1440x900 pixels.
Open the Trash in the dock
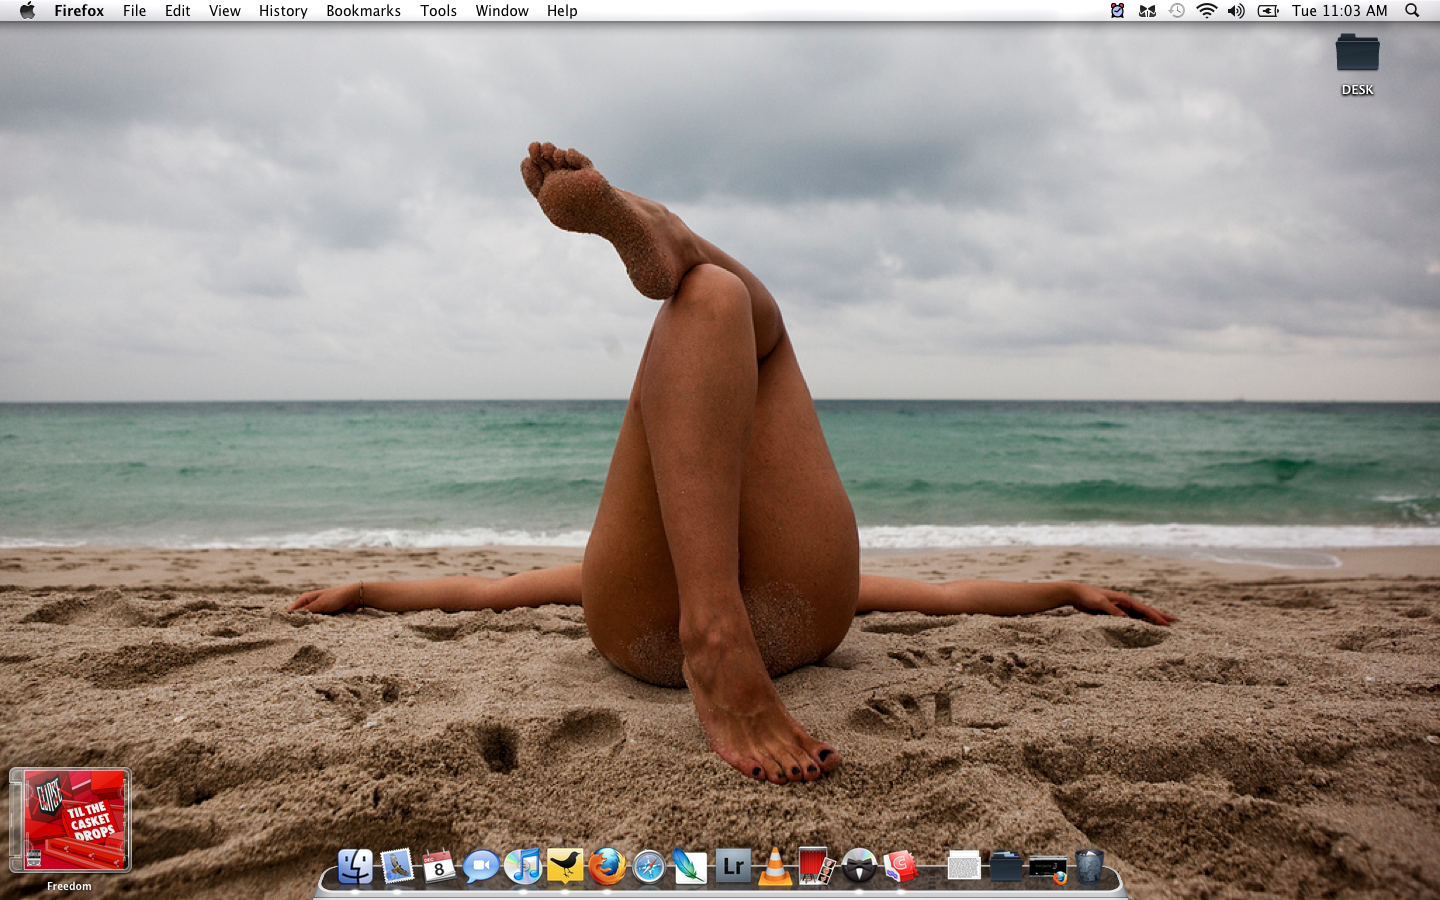click(x=1089, y=866)
